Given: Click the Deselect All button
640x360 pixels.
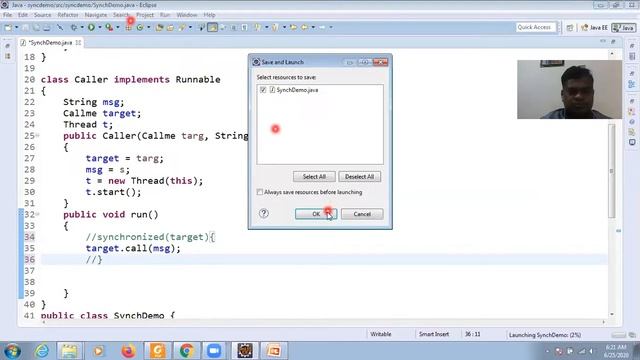Looking at the screenshot, I should coord(360,177).
